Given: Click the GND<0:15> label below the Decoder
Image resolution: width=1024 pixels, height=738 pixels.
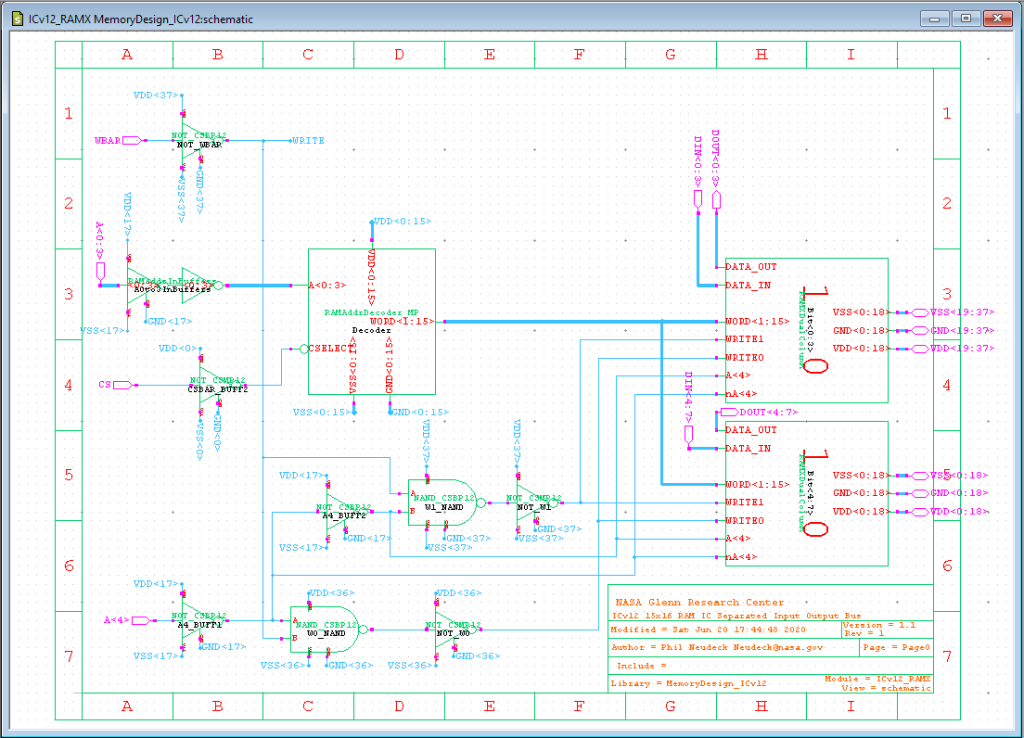Looking at the screenshot, I should [421, 412].
